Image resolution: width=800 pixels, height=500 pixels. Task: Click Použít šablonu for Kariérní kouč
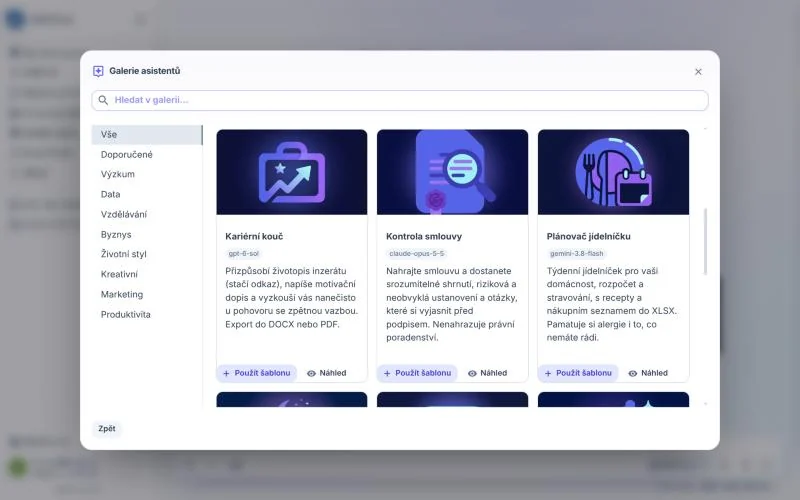[257, 373]
